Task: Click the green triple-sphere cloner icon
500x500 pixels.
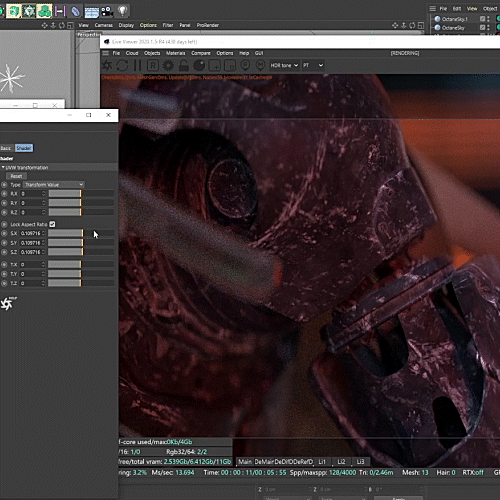Action: [x=45, y=11]
